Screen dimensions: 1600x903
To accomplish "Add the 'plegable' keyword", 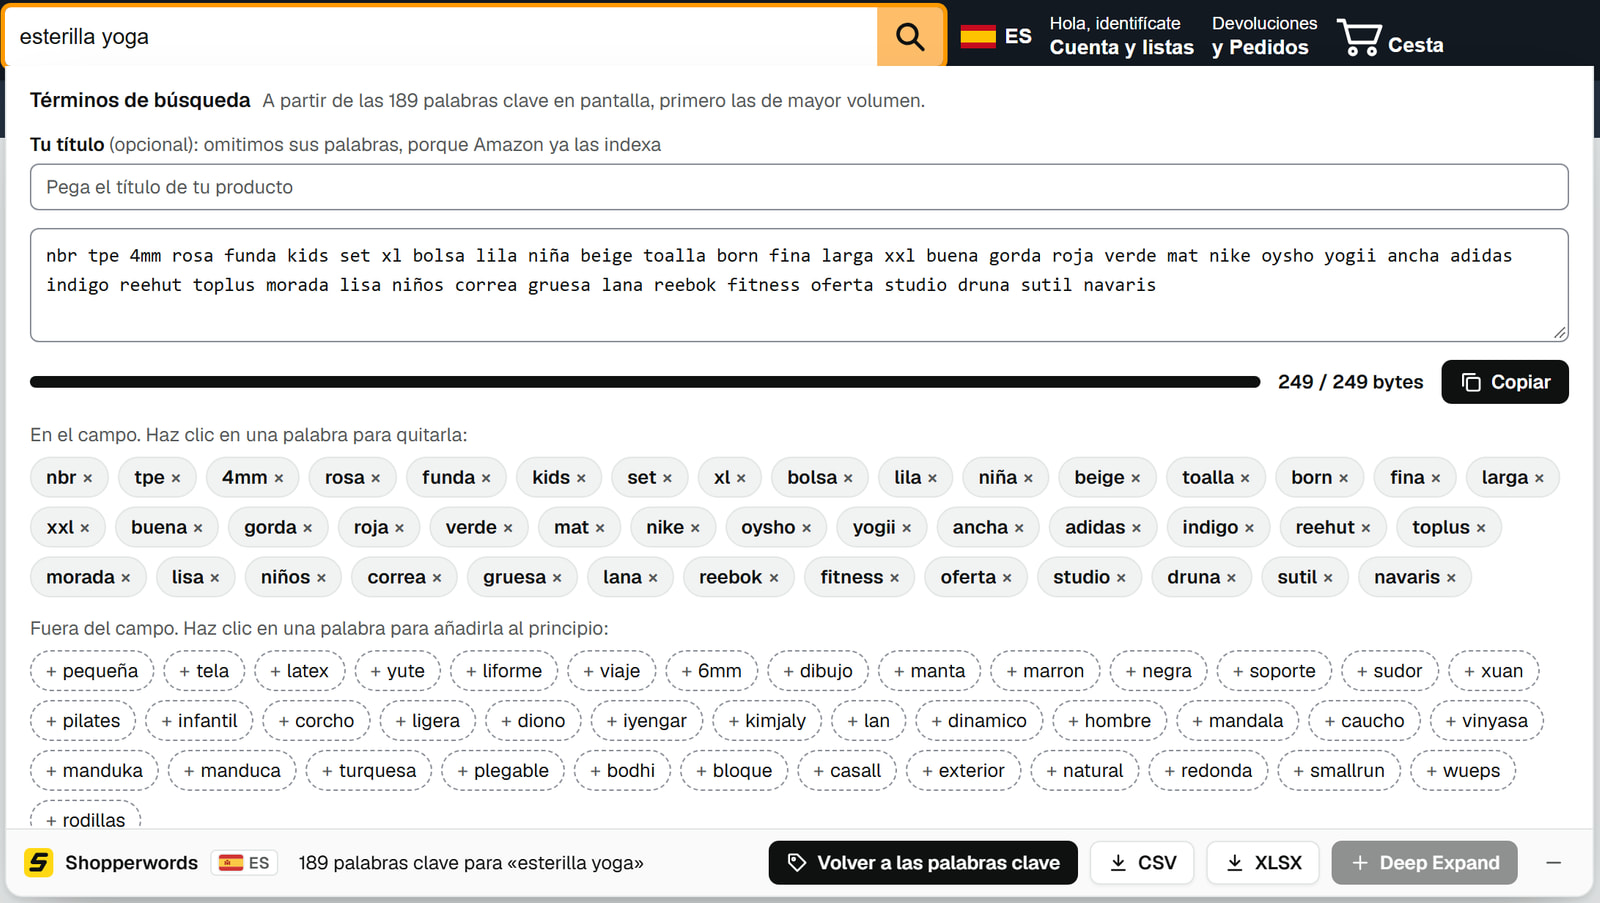I will [x=503, y=771].
